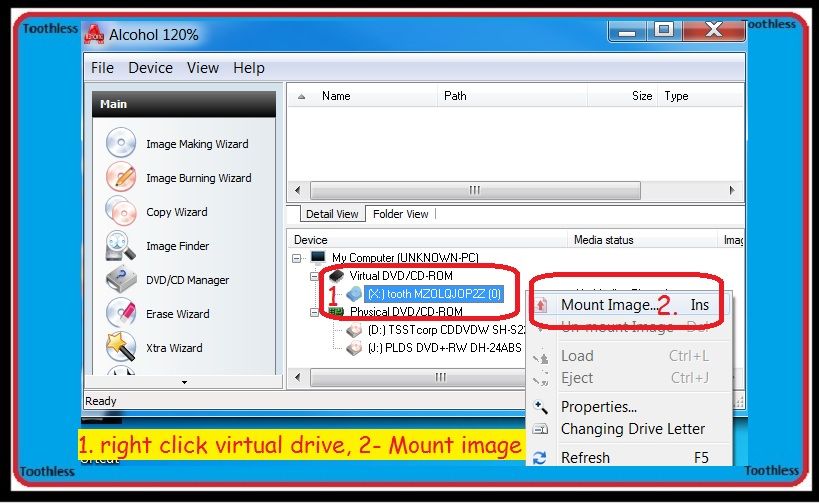Click the Erase Wizard label
The image size is (819, 504).
(x=178, y=314)
